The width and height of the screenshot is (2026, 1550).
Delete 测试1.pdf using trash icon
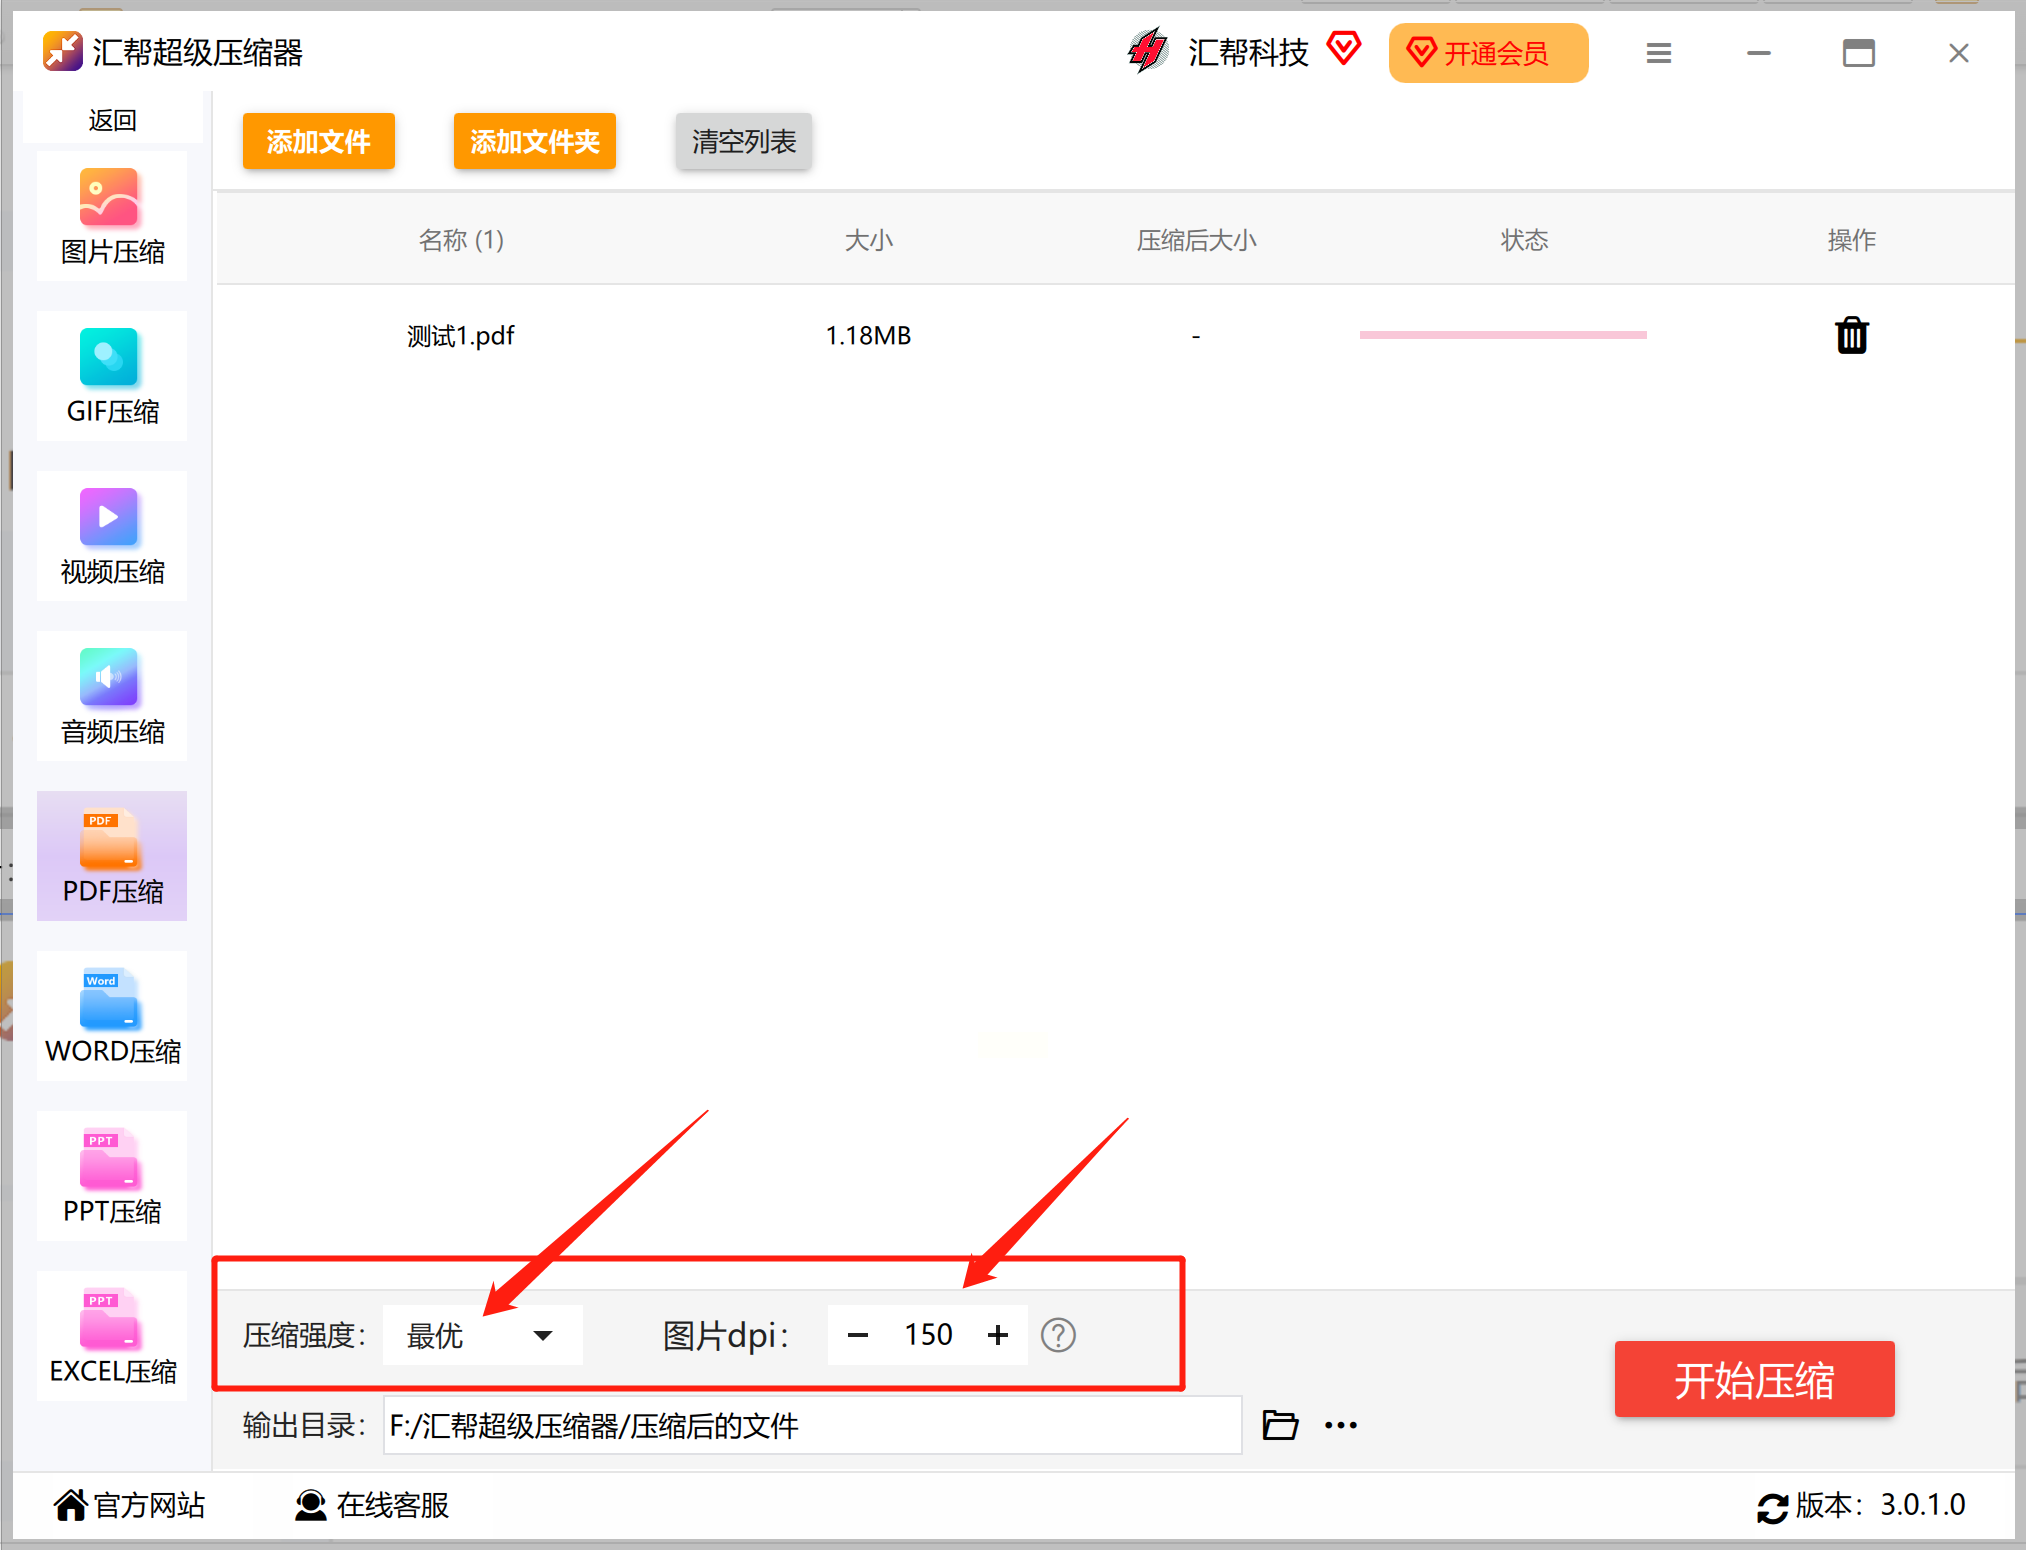(1851, 336)
